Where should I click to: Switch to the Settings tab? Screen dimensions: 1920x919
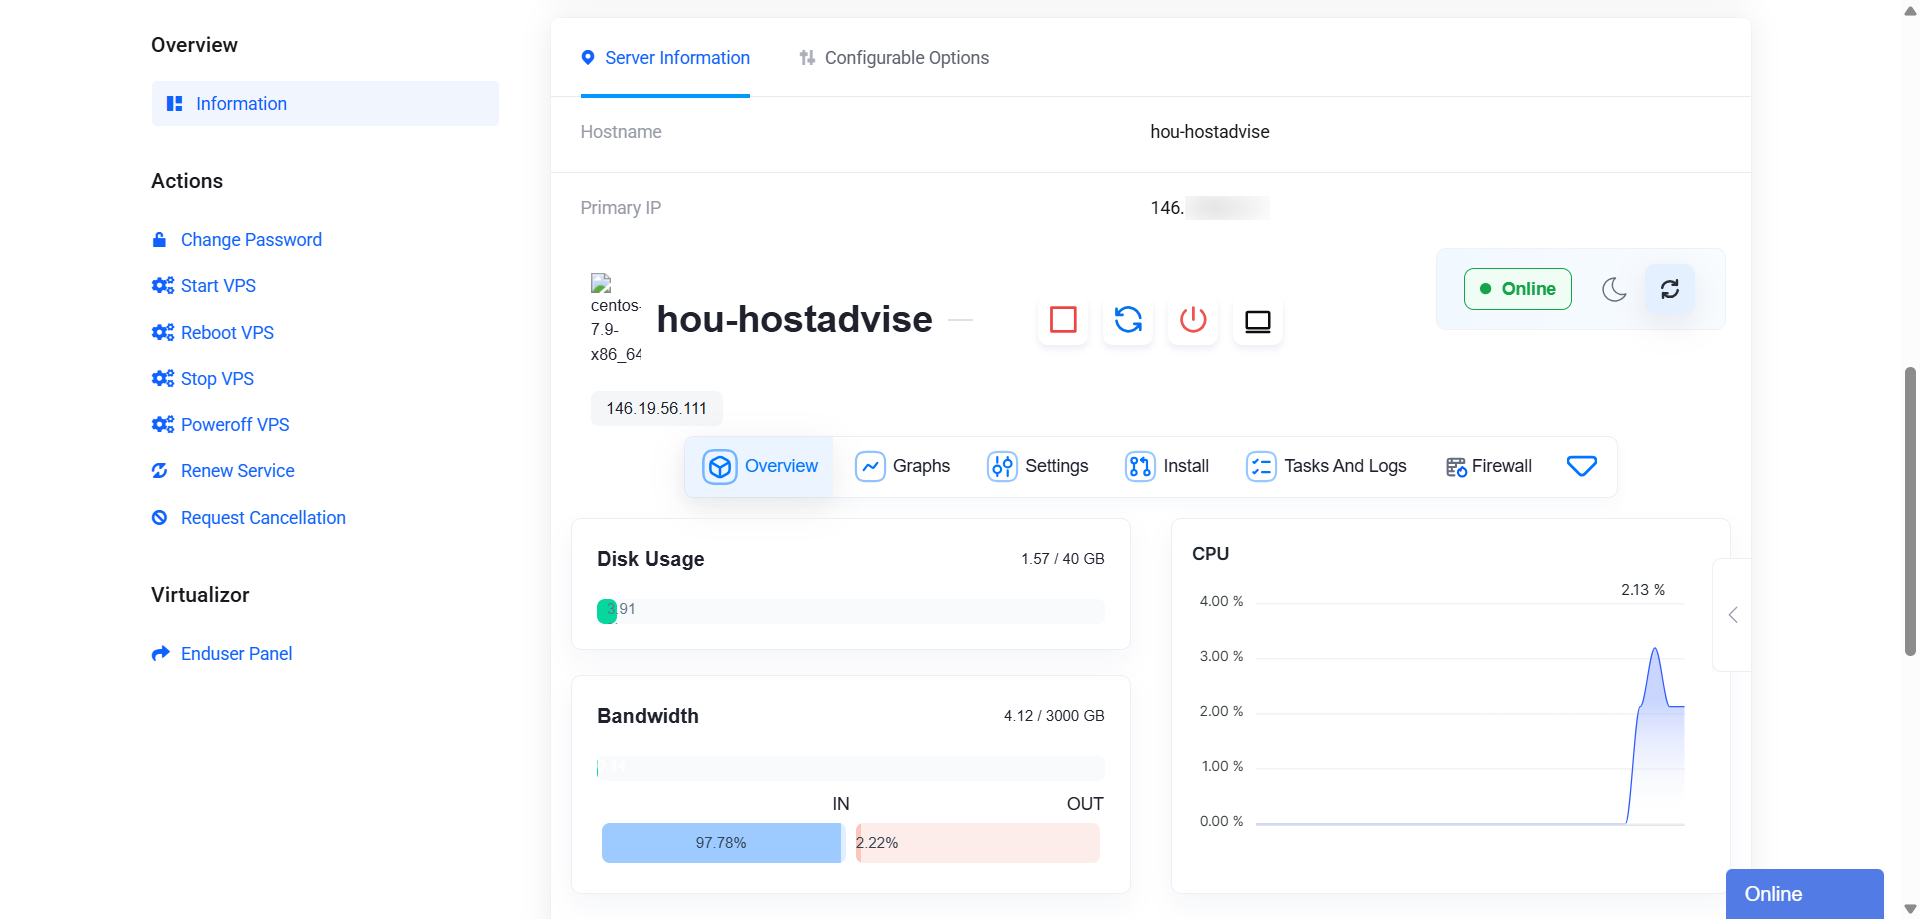(x=1038, y=466)
